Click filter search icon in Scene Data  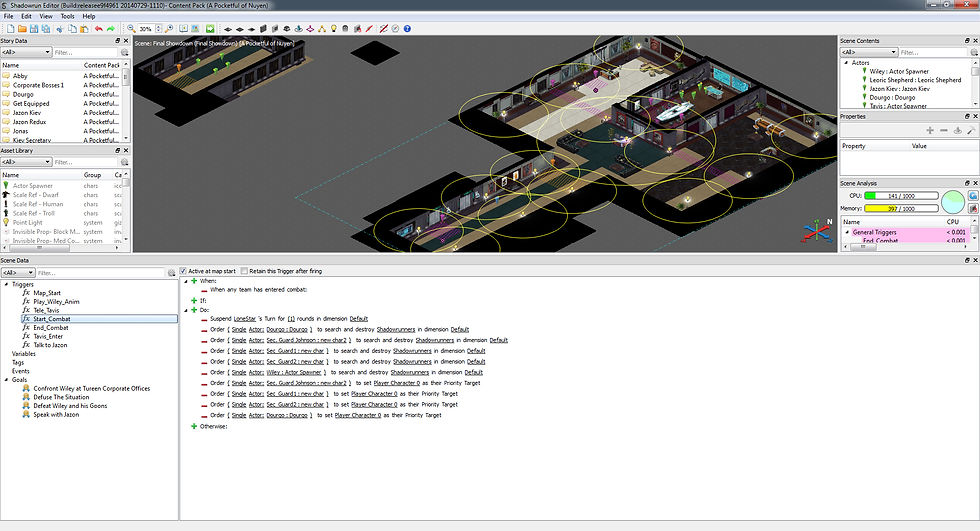click(171, 273)
